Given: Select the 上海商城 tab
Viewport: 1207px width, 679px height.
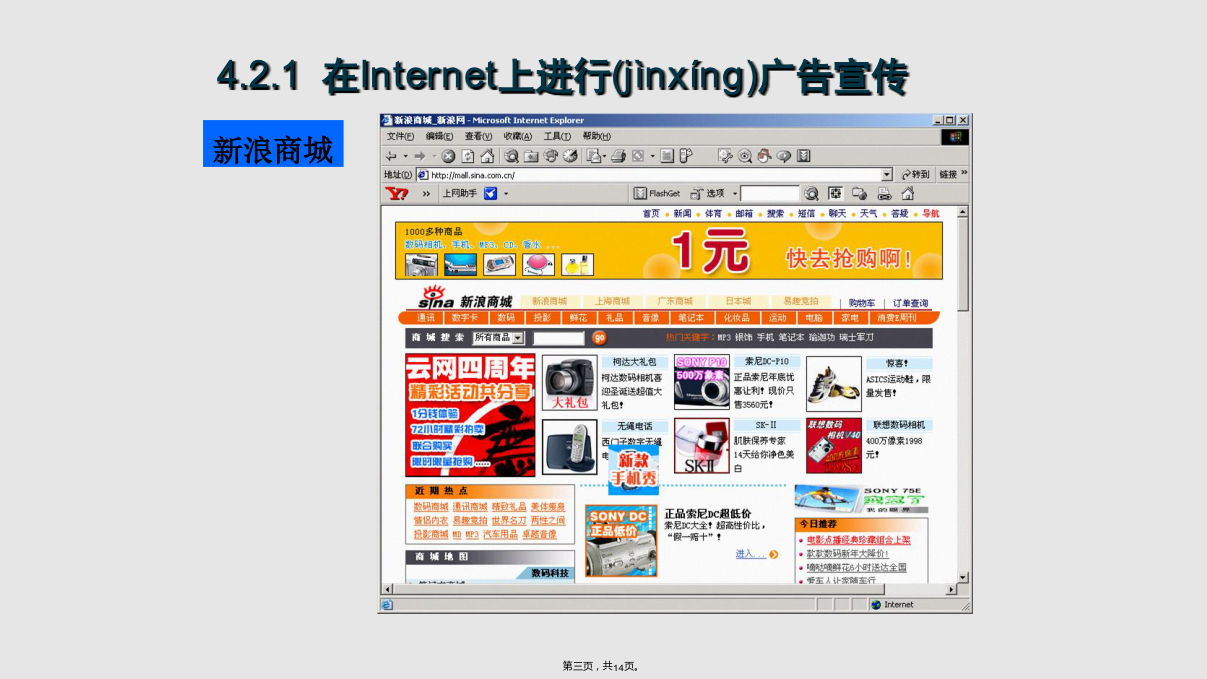Looking at the screenshot, I should click(613, 301).
